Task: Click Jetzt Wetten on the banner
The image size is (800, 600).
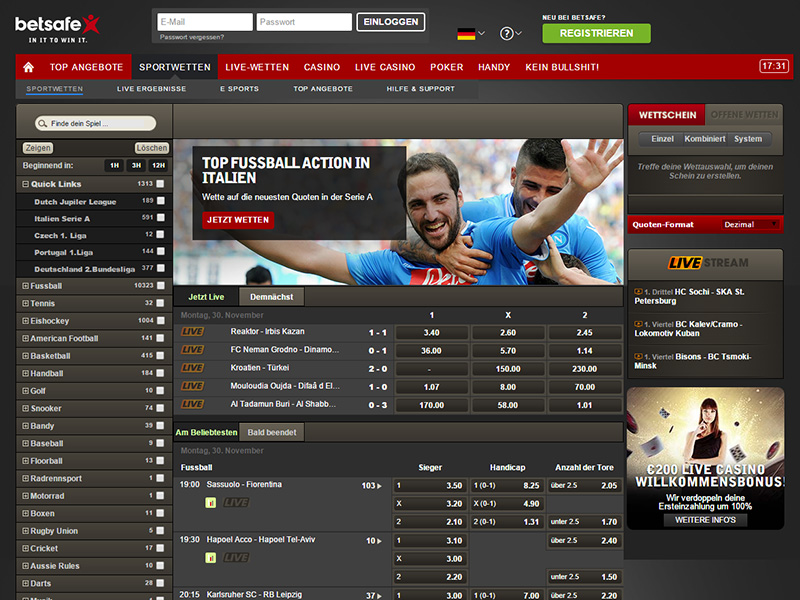Action: [x=238, y=220]
